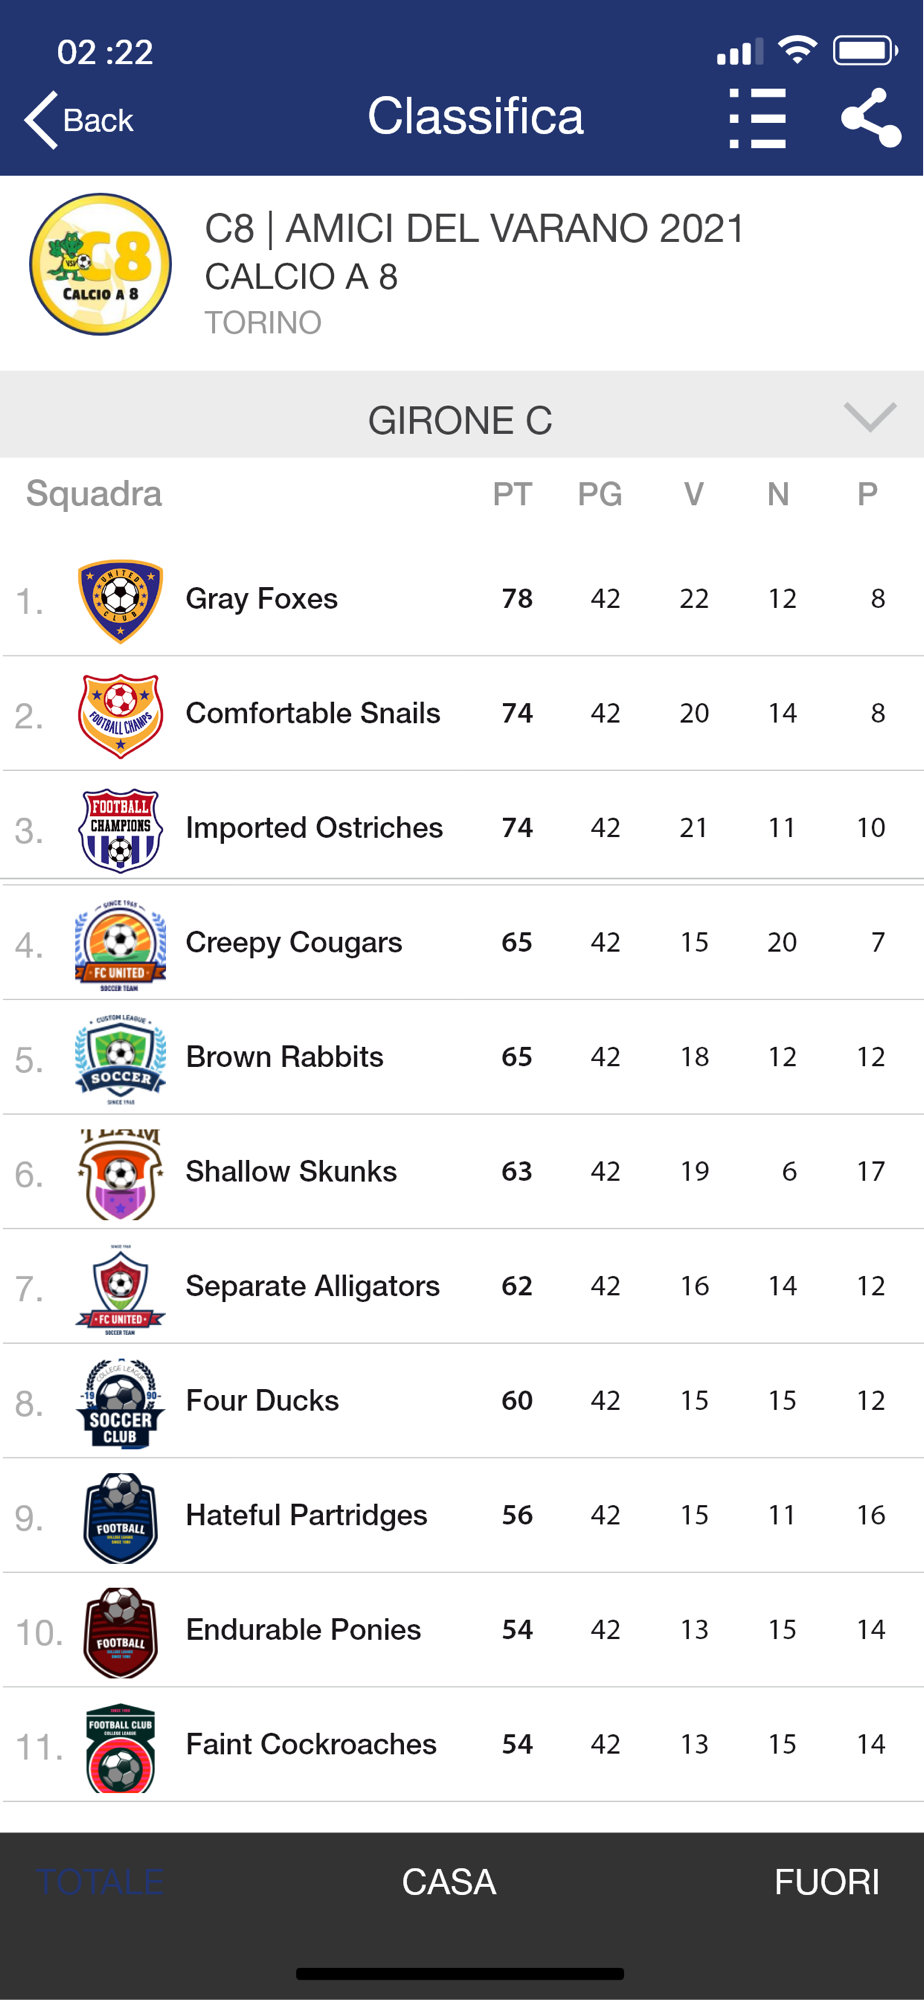Open the Girone C group selector
This screenshot has width=924, height=2000.
point(460,420)
